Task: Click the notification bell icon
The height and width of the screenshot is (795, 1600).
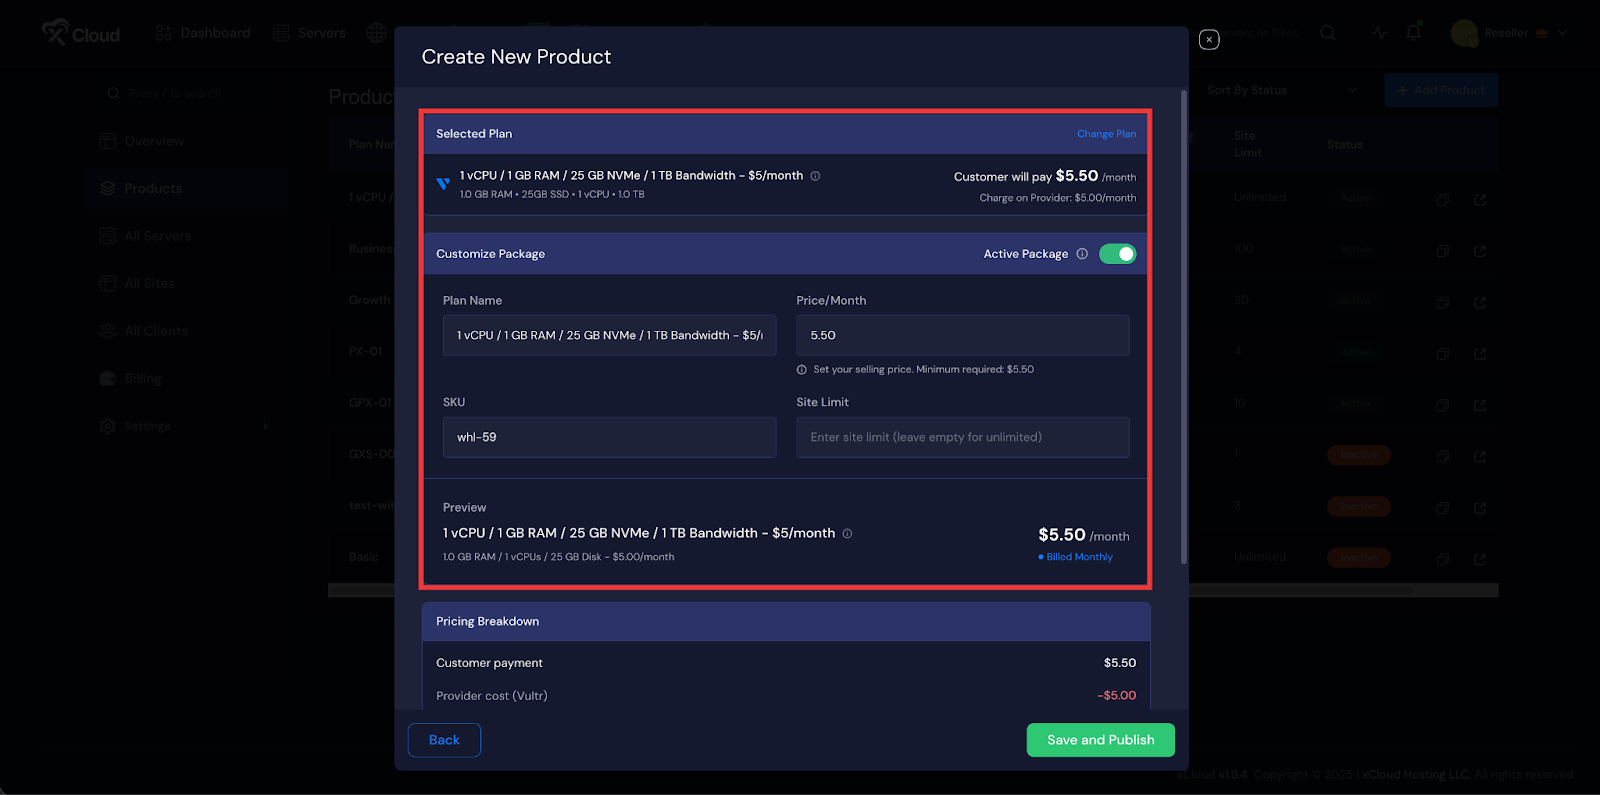Action: (1413, 33)
